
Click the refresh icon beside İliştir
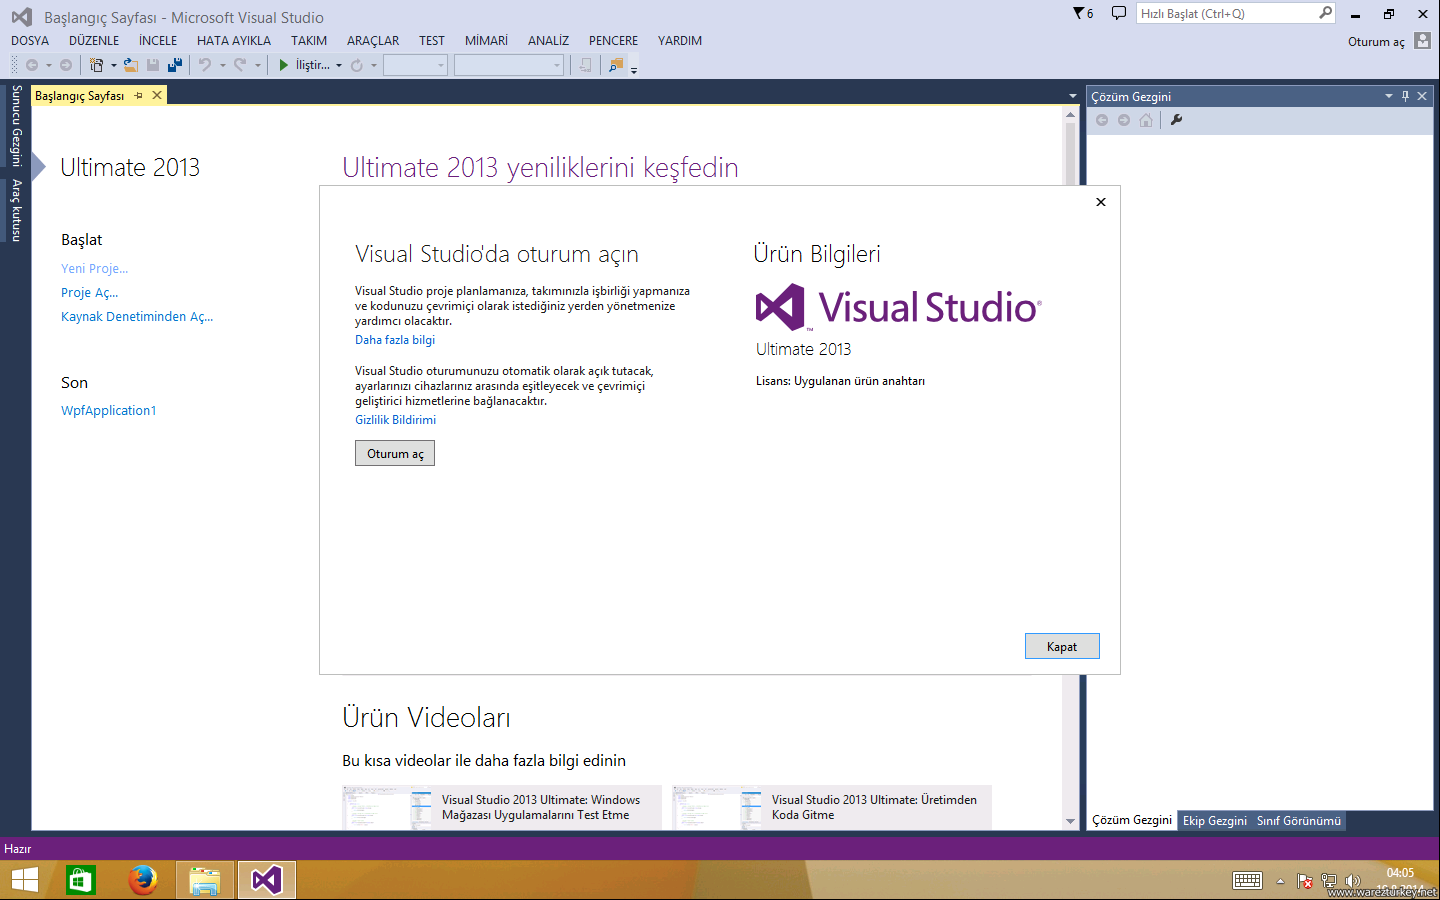[x=356, y=65]
